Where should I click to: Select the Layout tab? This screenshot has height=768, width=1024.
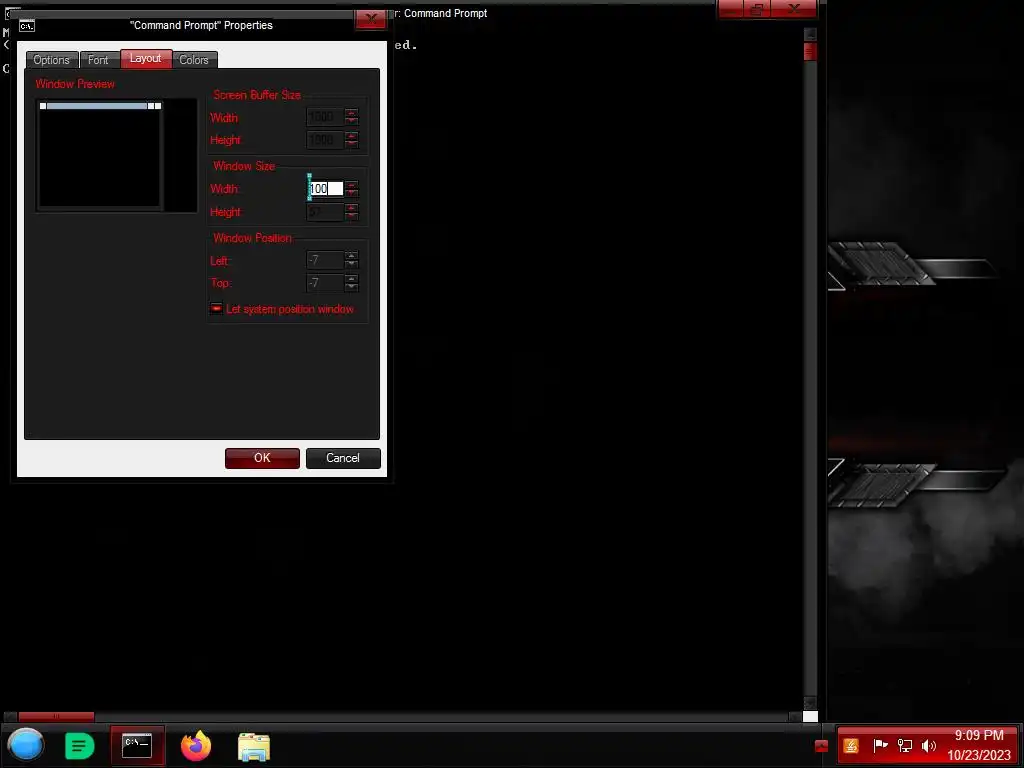click(146, 58)
